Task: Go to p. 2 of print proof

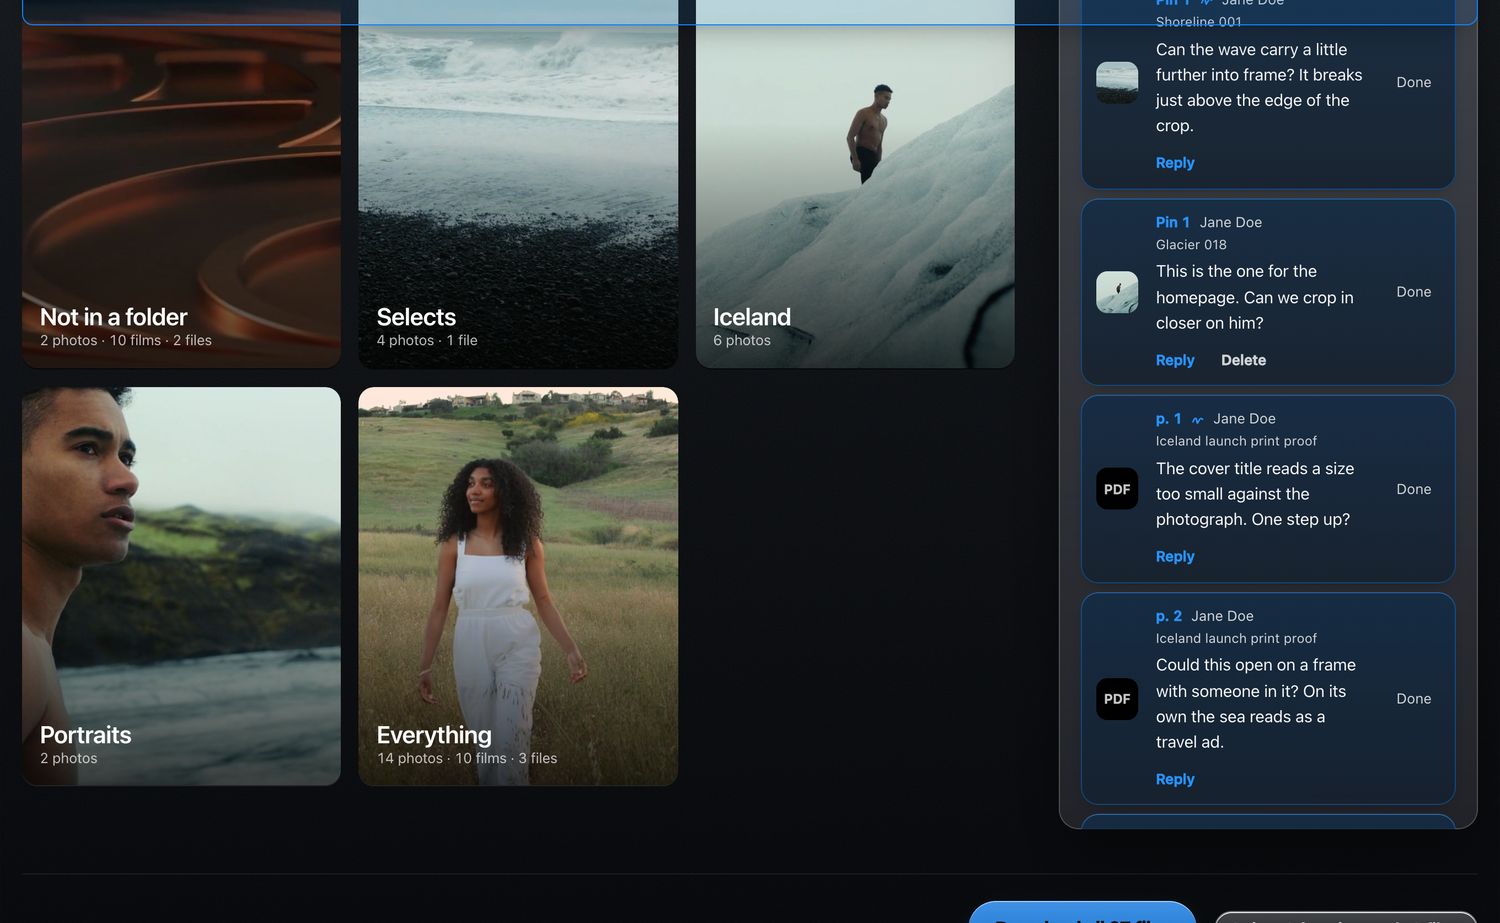Action: tap(1169, 616)
